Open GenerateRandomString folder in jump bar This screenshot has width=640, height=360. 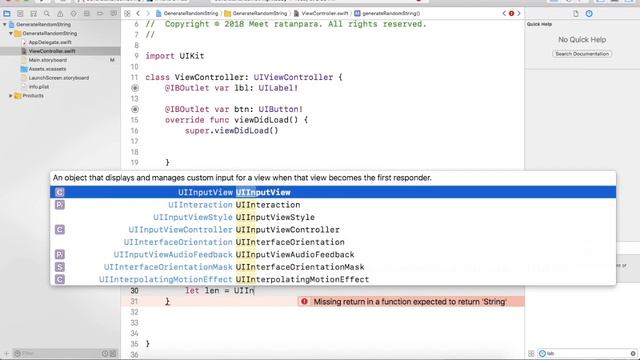(256, 13)
